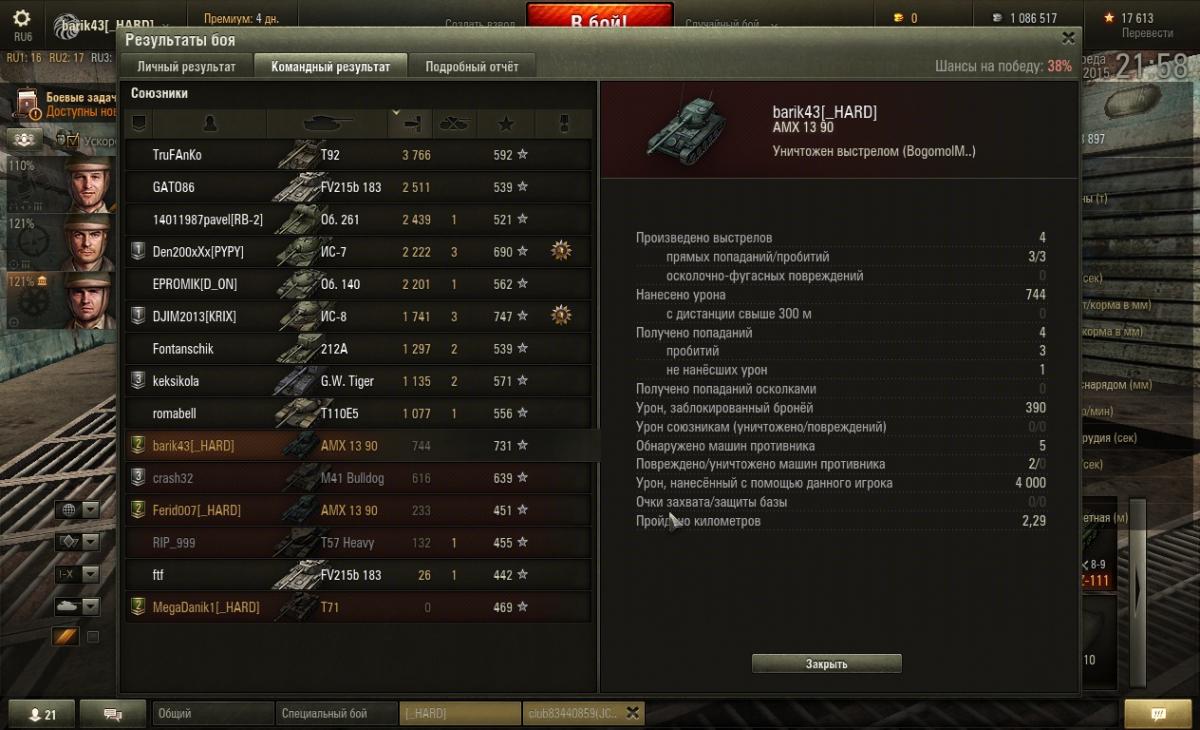1200x730 pixels.
Task: Open the Подробный отчёт tab
Action: (472, 67)
